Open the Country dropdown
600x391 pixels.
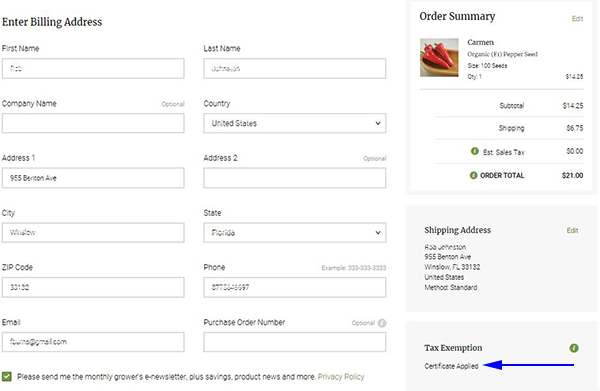[x=295, y=123]
